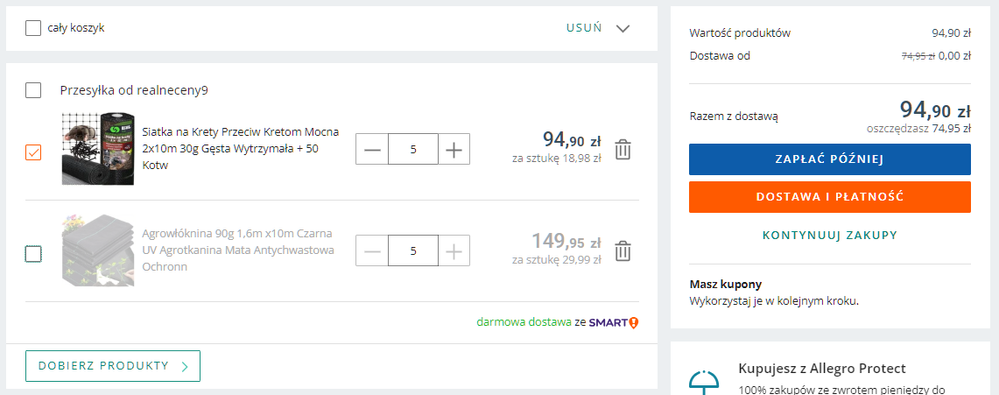Image resolution: width=999 pixels, height=395 pixels.
Task: Decrease Siatka na Krety quantity with minus
Action: pyautogui.click(x=372, y=150)
